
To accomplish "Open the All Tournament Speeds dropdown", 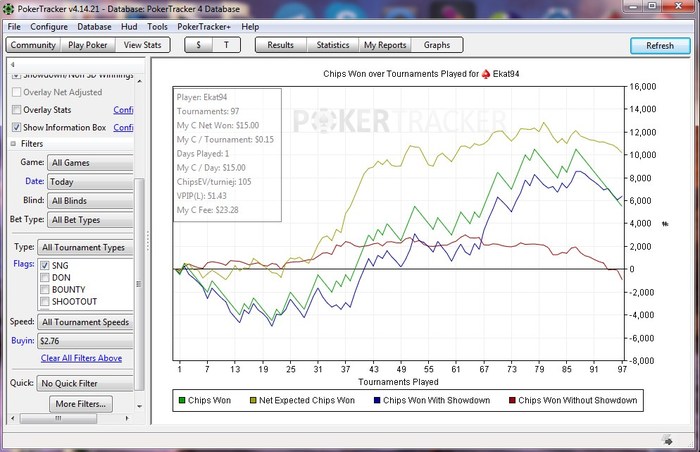I will click(85, 322).
